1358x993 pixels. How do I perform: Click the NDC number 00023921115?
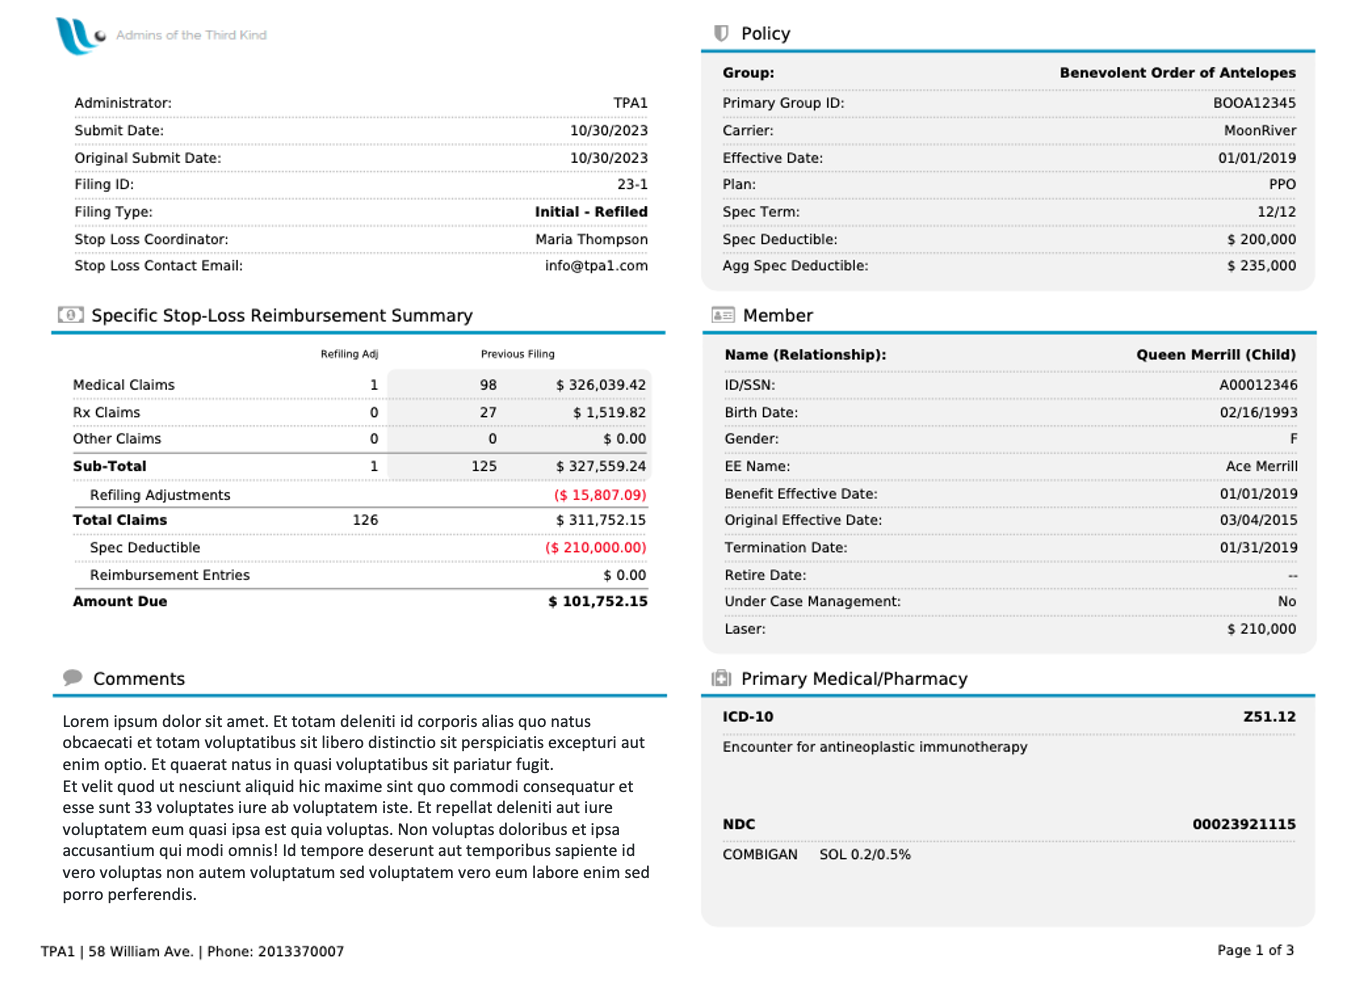[x=1244, y=824]
